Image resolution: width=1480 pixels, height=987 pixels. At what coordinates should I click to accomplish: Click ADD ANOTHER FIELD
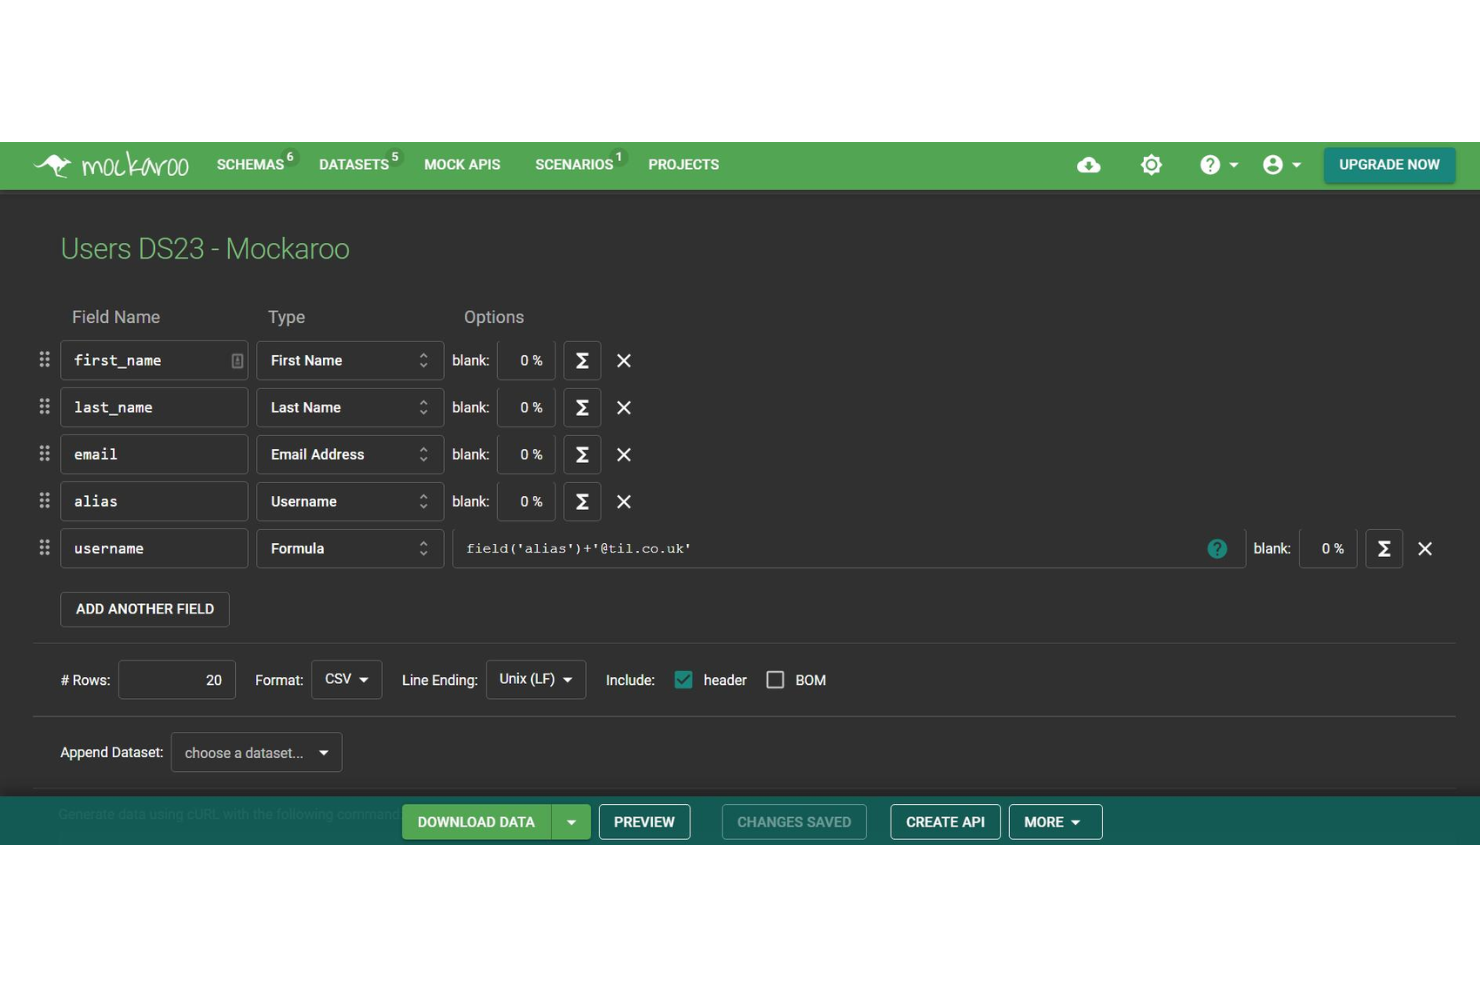(145, 609)
